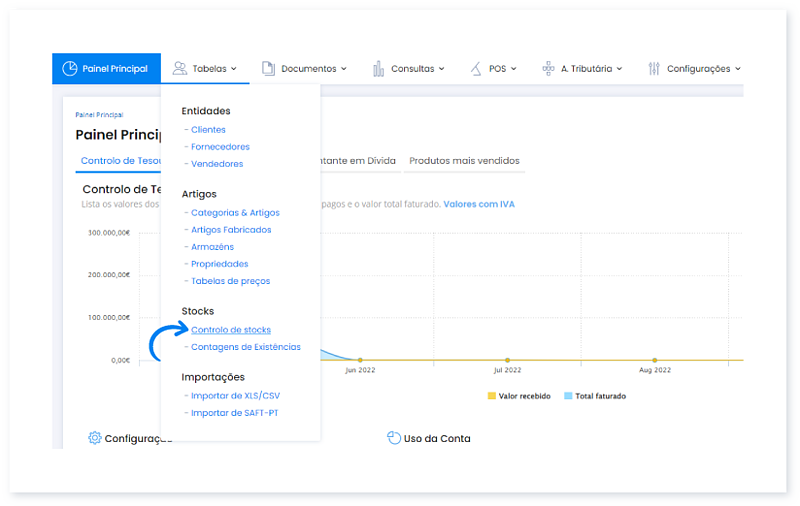
Task: Click the yellow Valor recebido legend swatch
Action: (492, 396)
